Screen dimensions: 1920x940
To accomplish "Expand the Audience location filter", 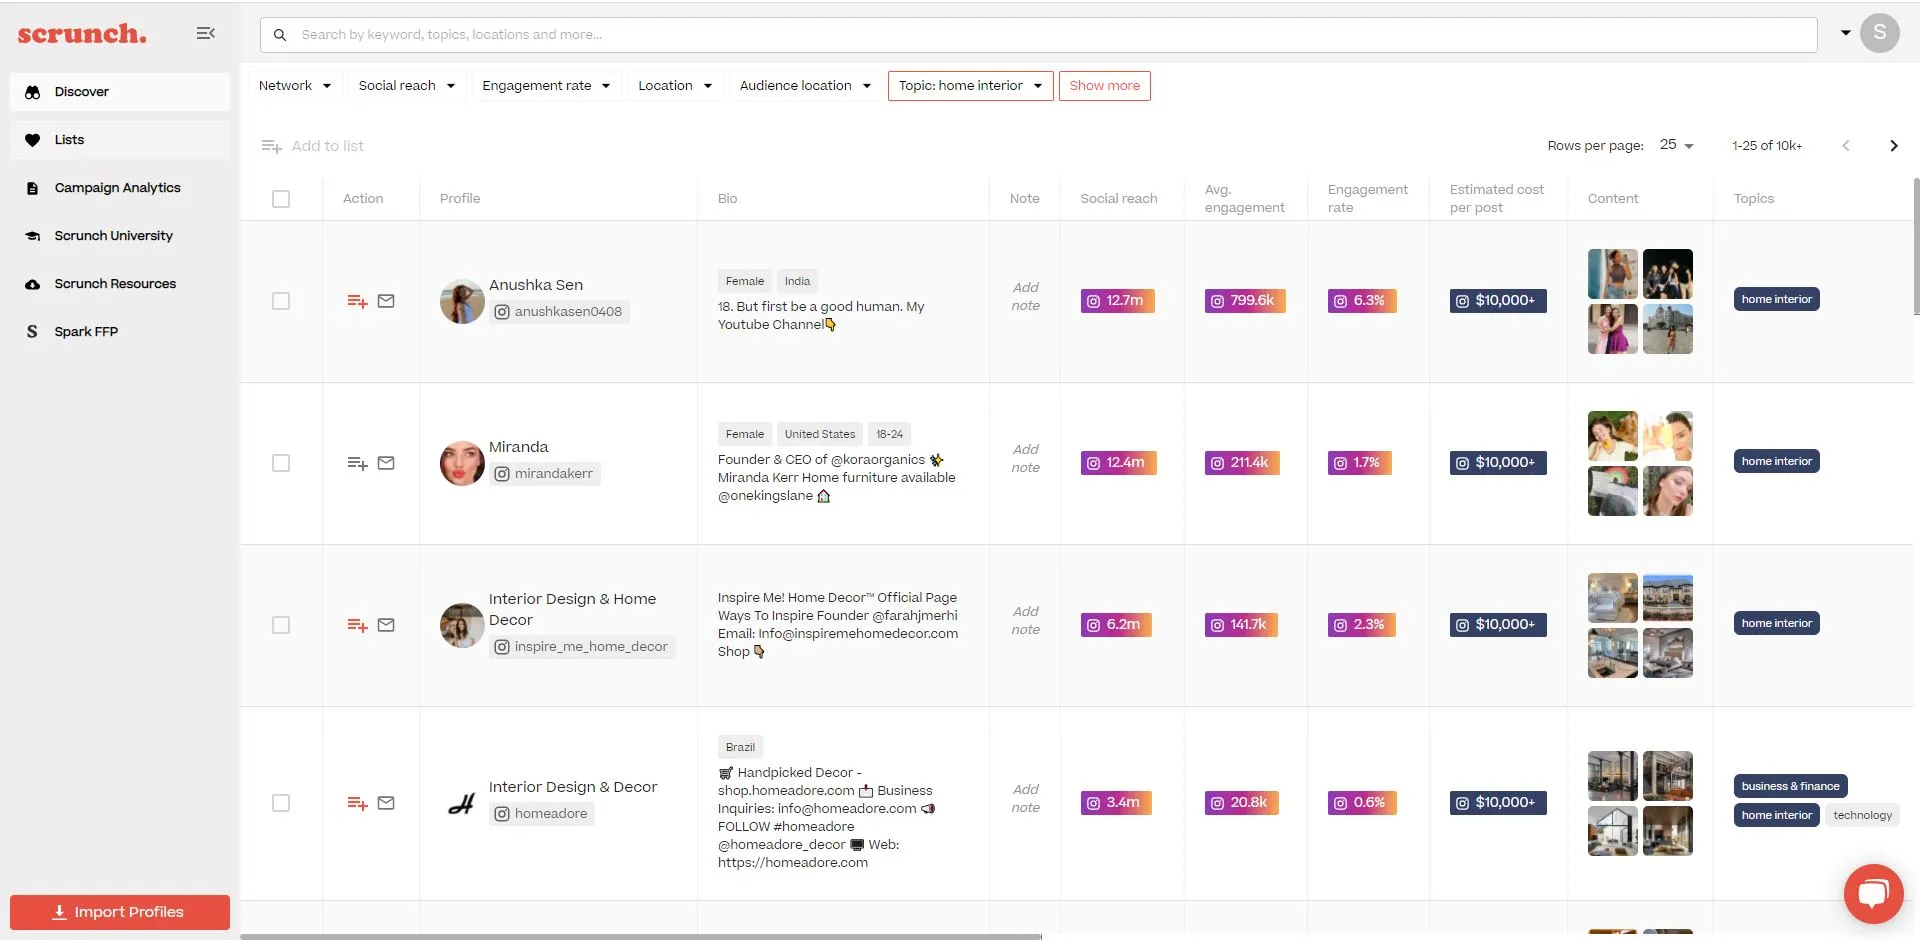I will tap(805, 86).
